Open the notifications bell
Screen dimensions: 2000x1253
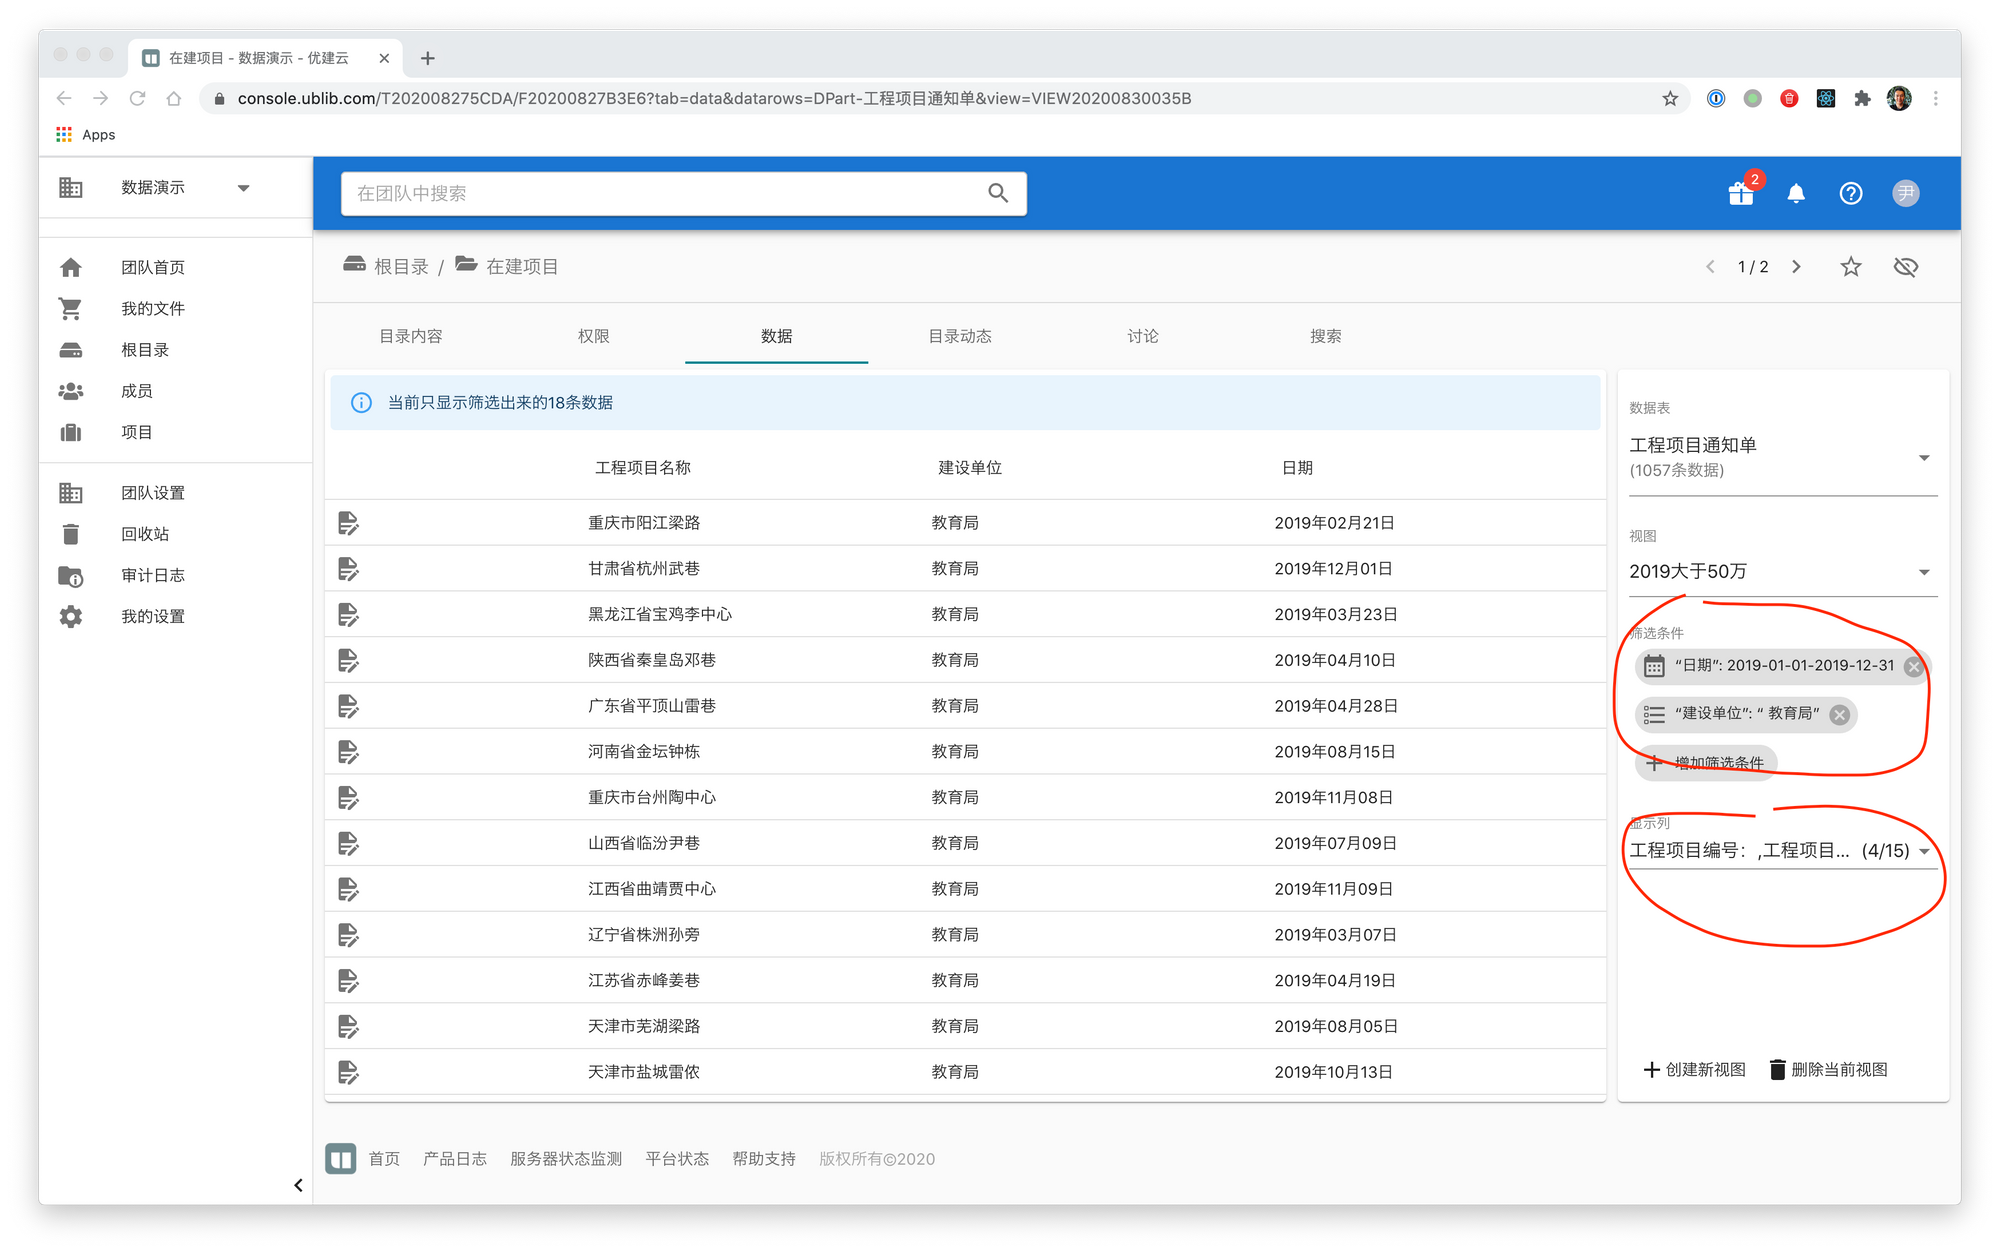pos(1796,193)
